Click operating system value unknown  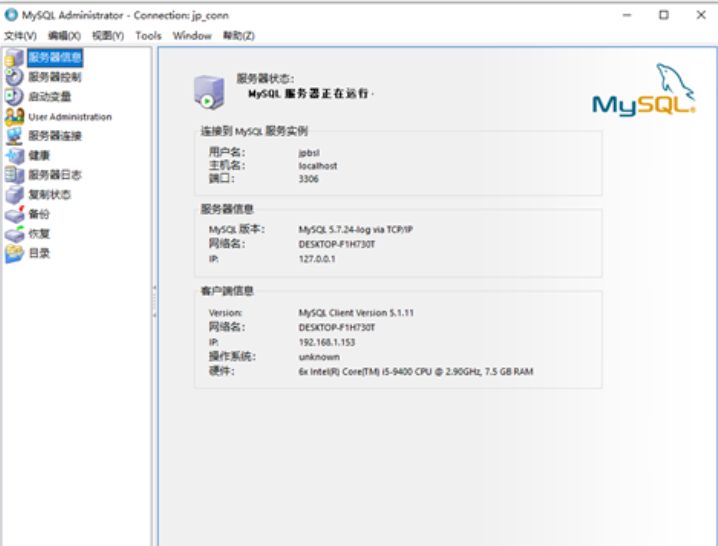[319, 357]
